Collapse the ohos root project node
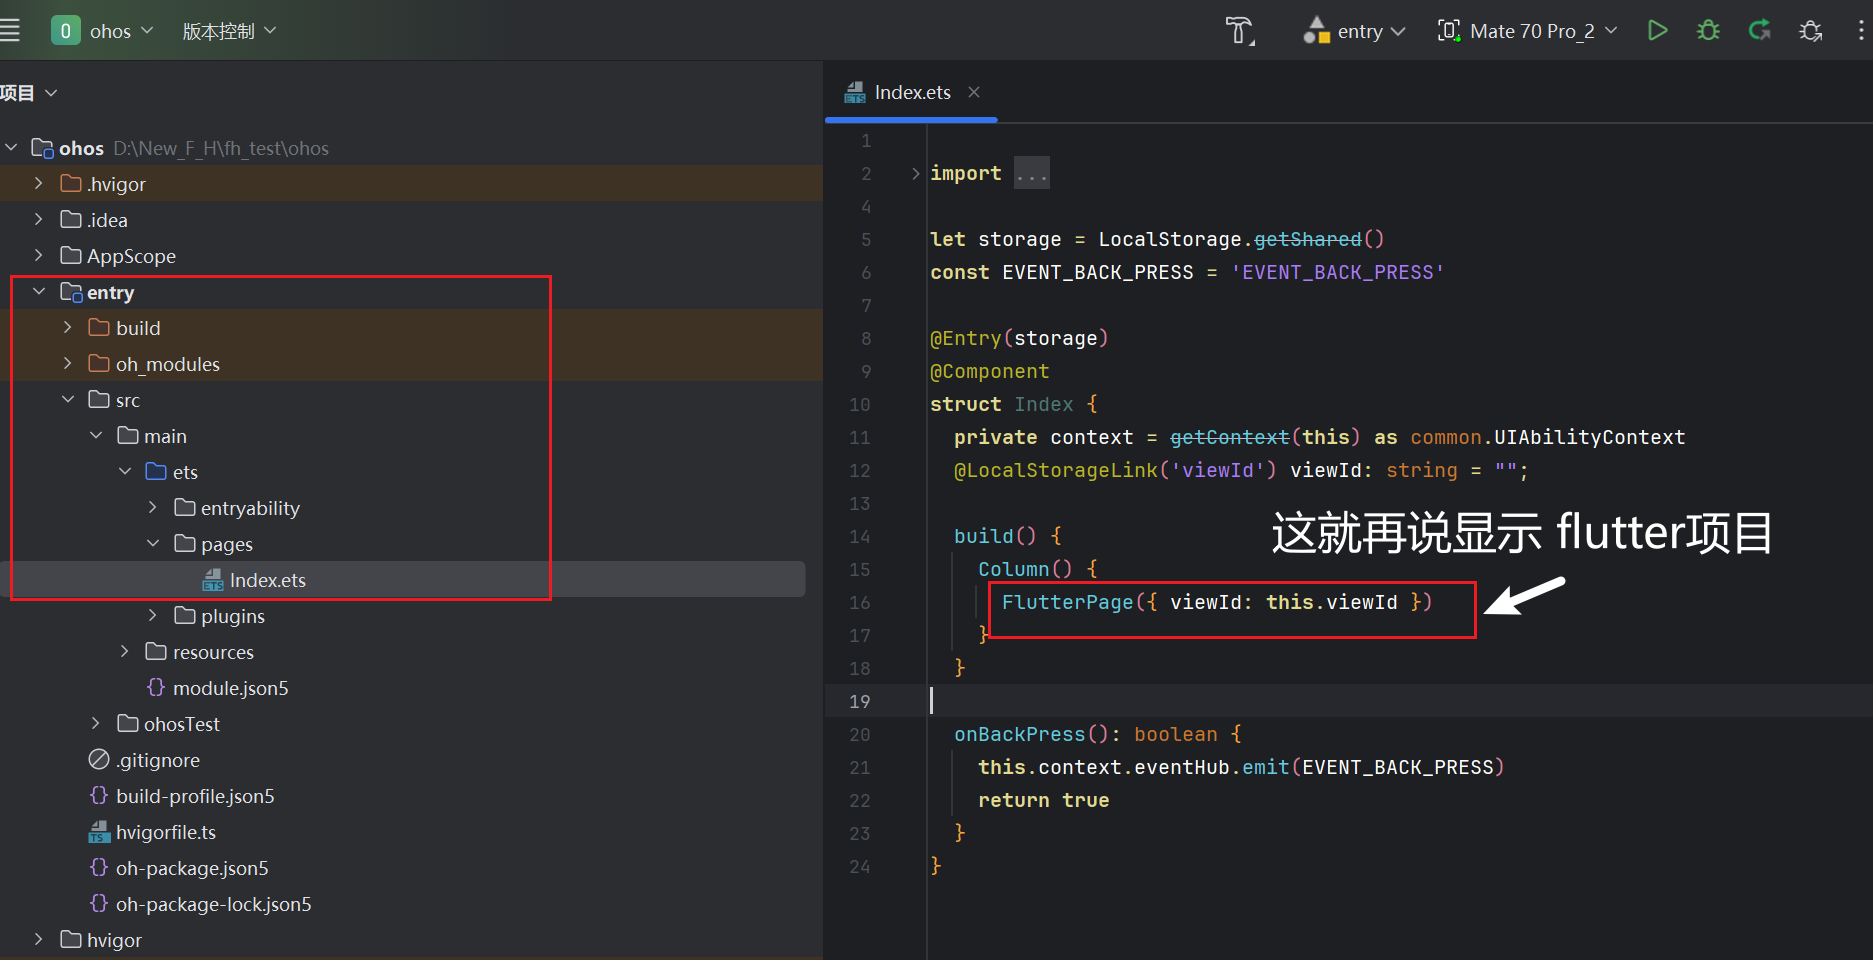 pyautogui.click(x=11, y=148)
